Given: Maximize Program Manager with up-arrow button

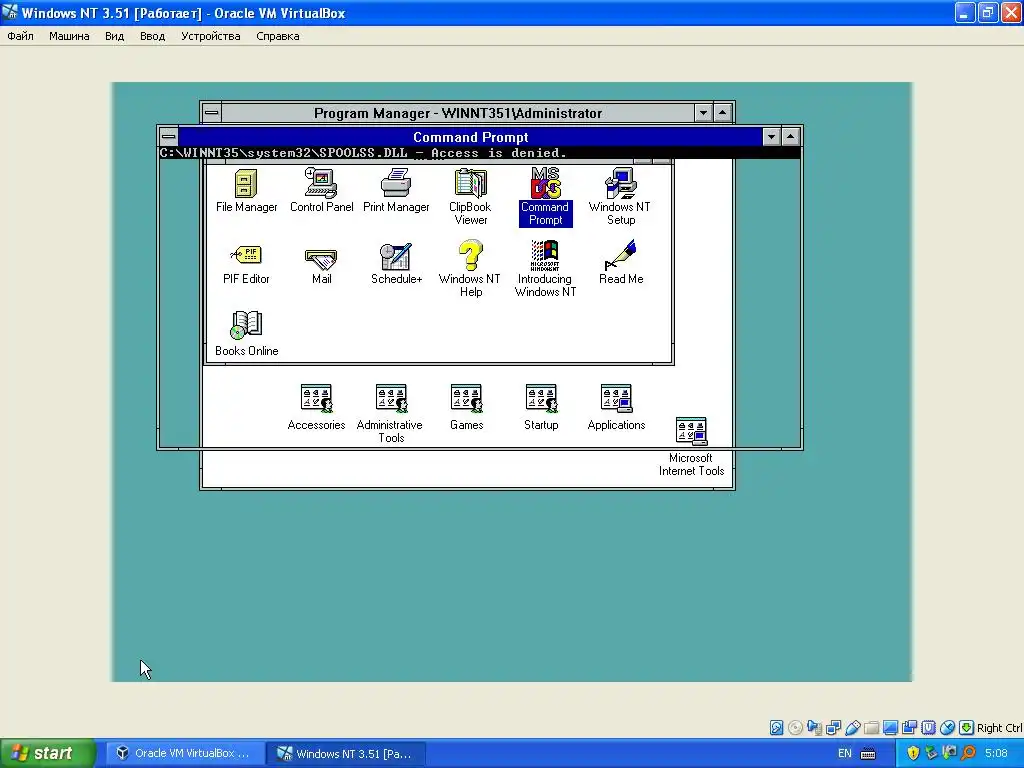Looking at the screenshot, I should tap(722, 113).
